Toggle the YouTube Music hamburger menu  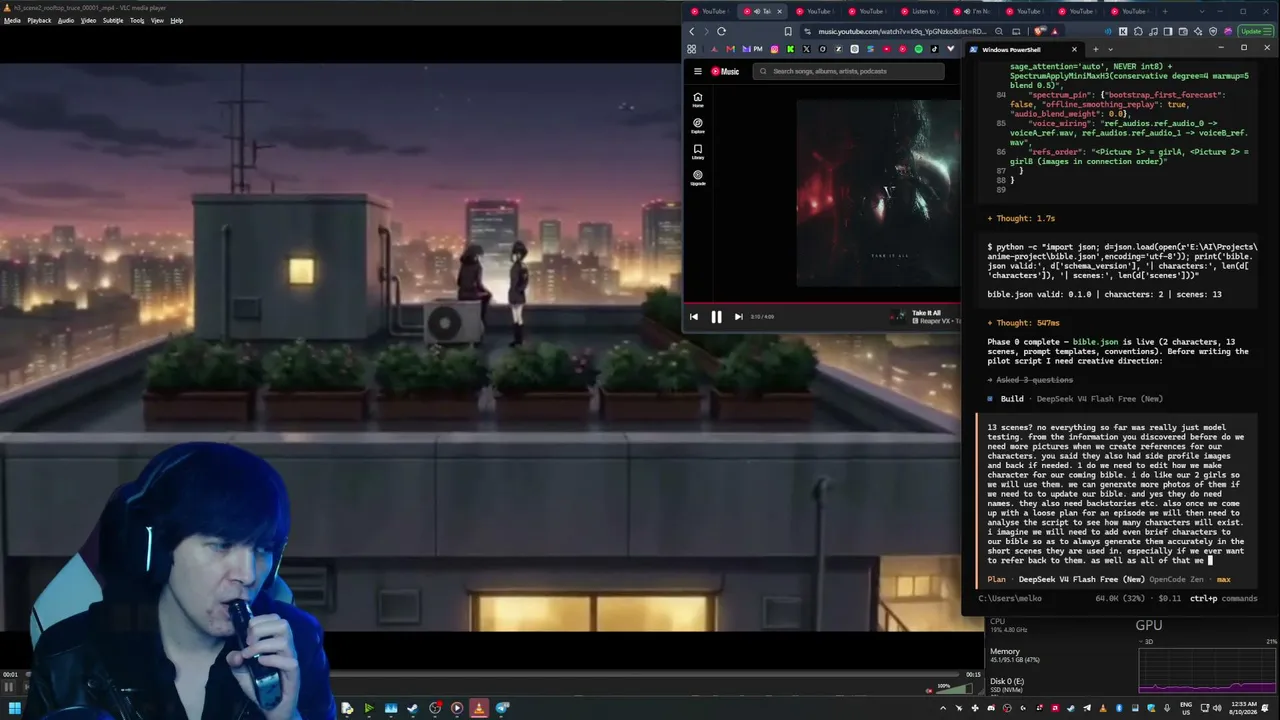click(698, 71)
